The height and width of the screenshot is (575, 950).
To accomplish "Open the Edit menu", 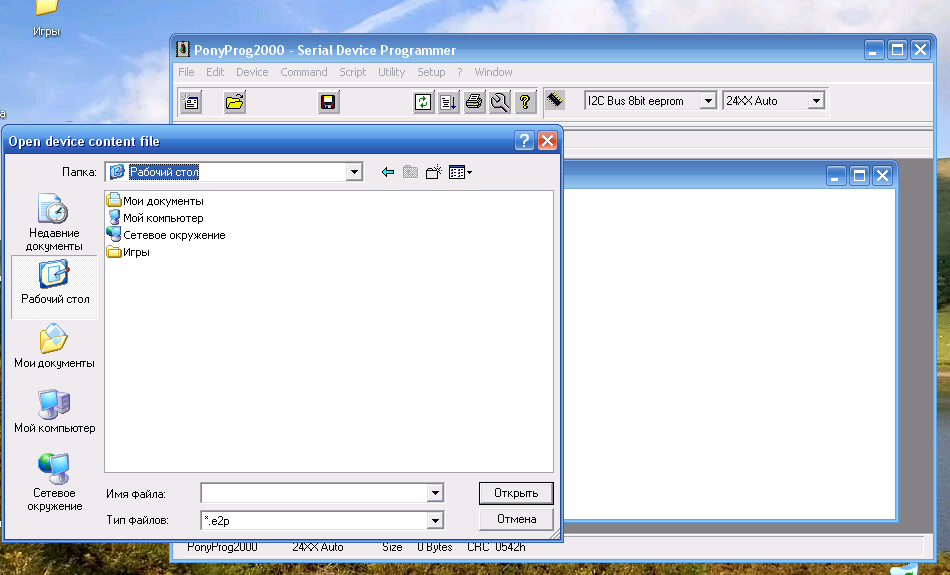I will [x=215, y=72].
